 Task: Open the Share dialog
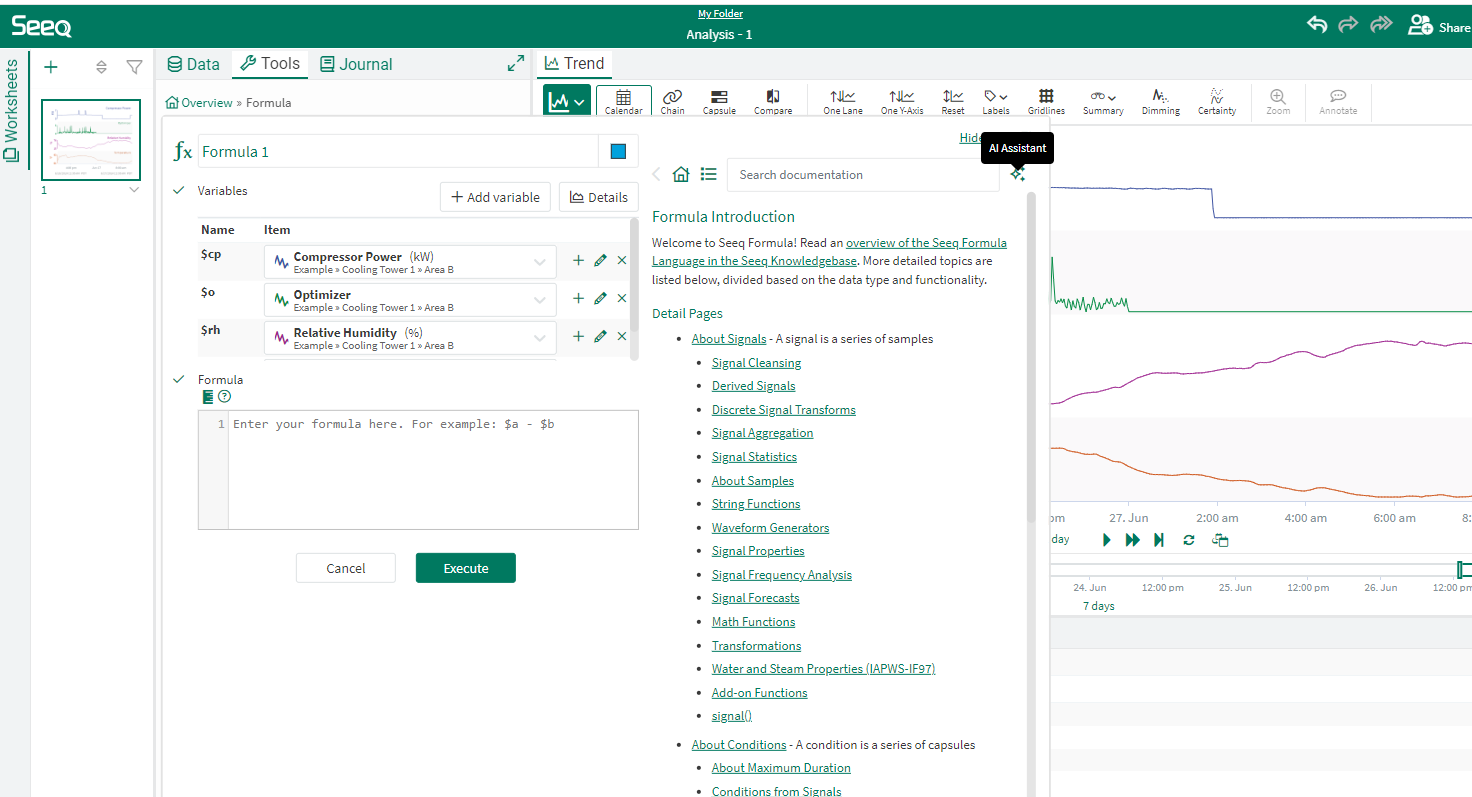[x=1438, y=26]
